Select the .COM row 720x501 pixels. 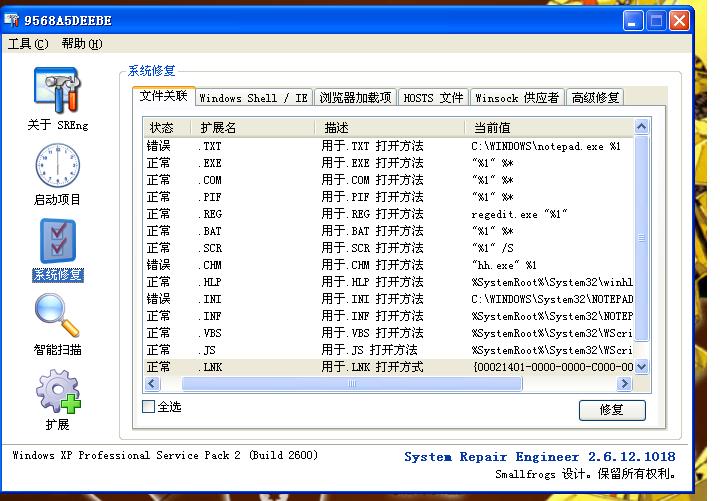click(x=388, y=180)
